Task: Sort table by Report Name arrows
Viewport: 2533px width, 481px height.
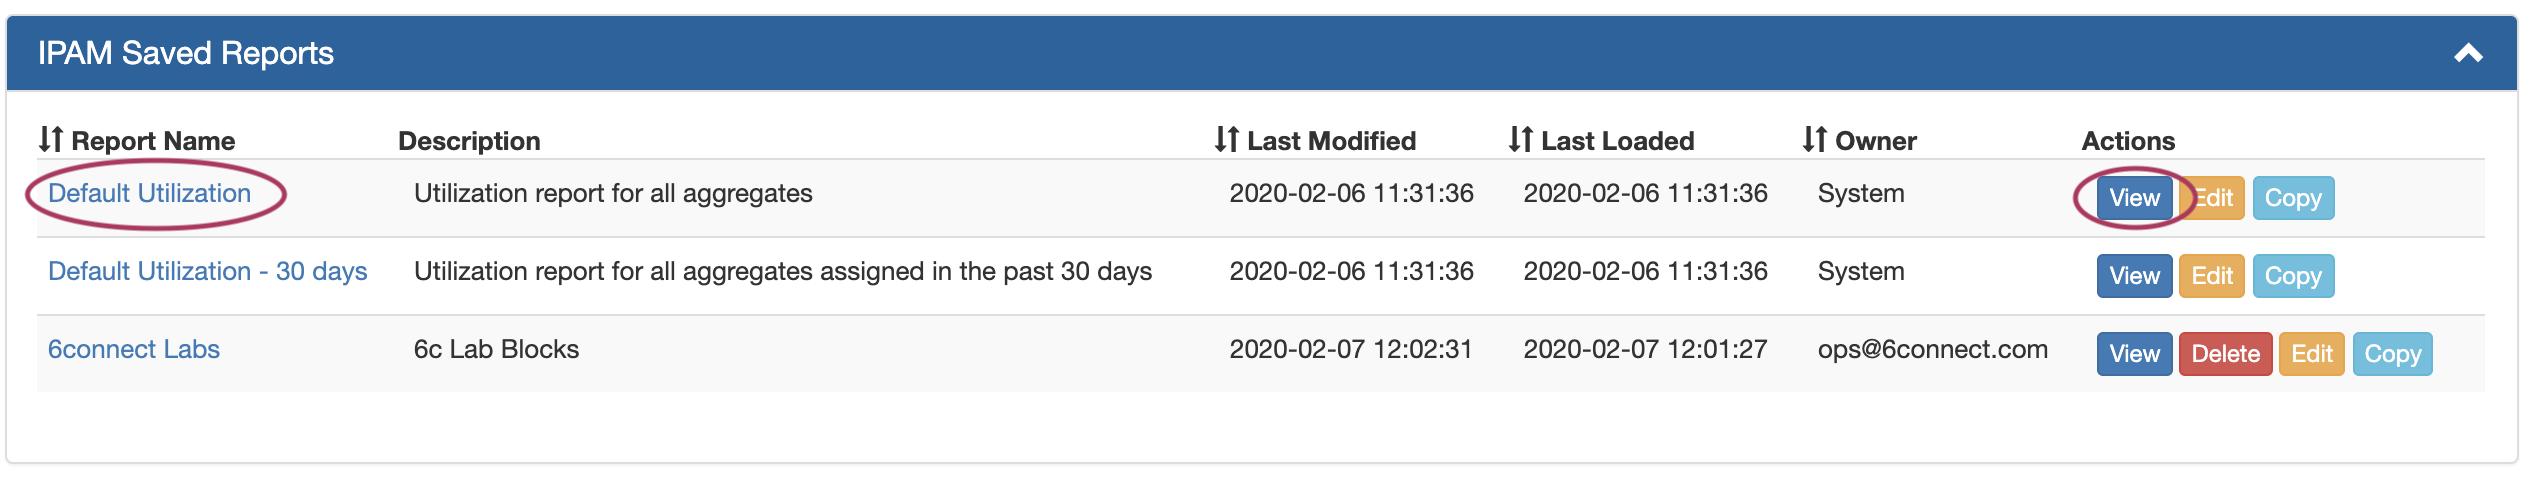Action: click(51, 140)
